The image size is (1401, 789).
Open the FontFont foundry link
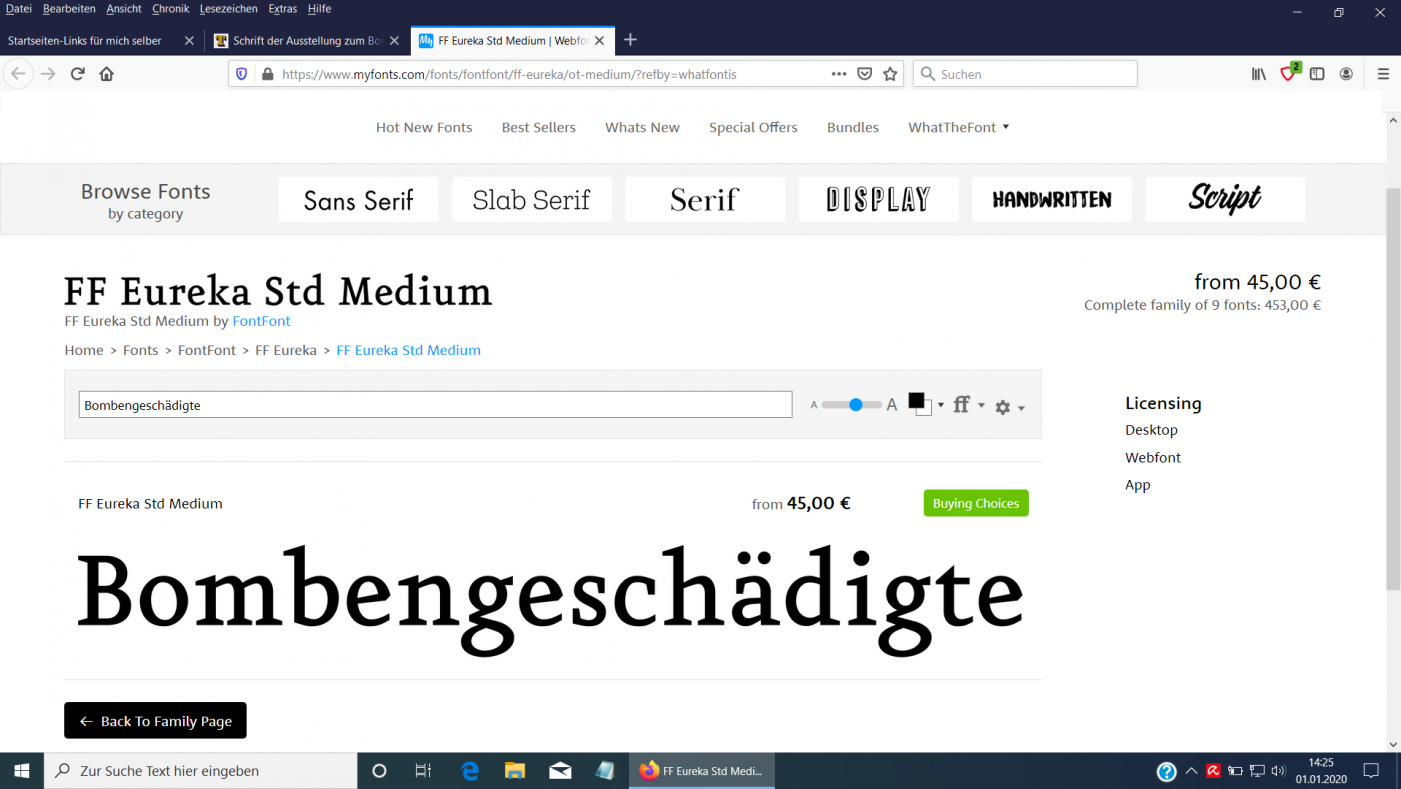click(x=261, y=321)
